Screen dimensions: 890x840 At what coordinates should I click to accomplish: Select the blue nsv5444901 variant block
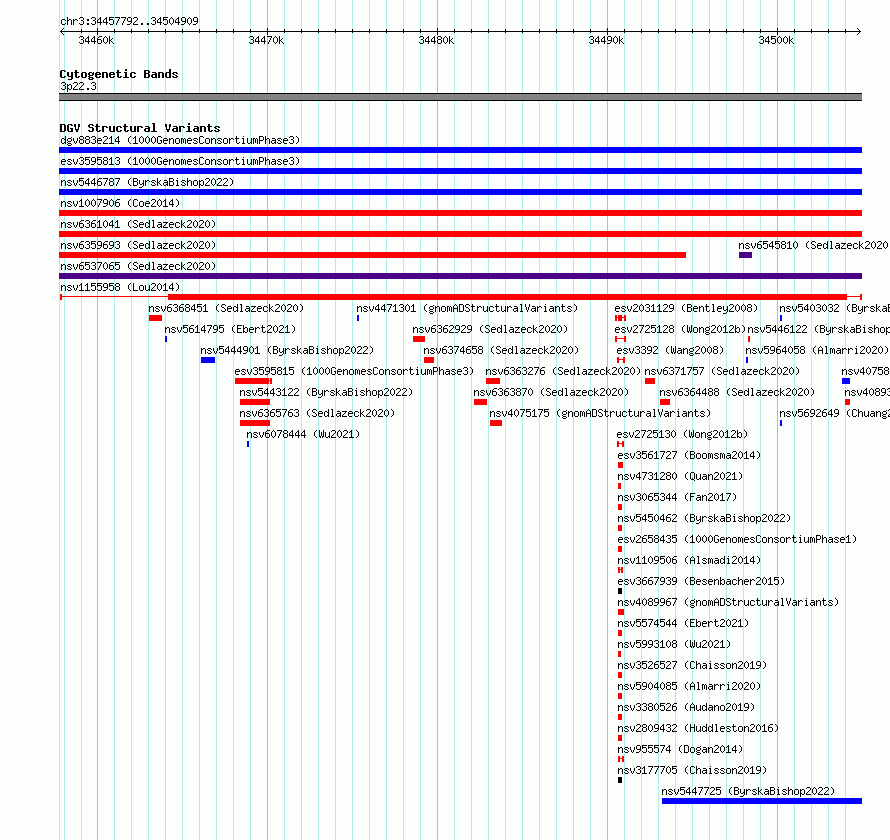[208, 360]
